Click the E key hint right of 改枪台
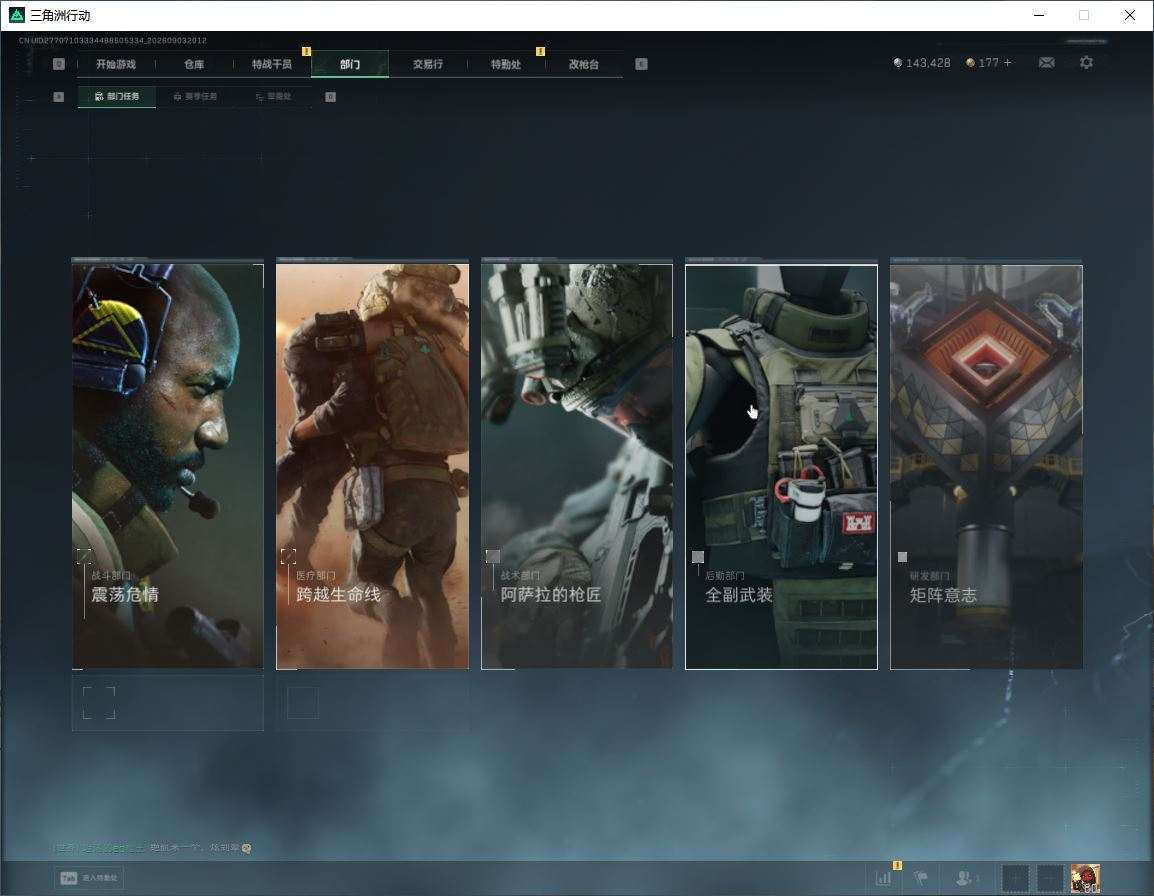 click(x=641, y=64)
